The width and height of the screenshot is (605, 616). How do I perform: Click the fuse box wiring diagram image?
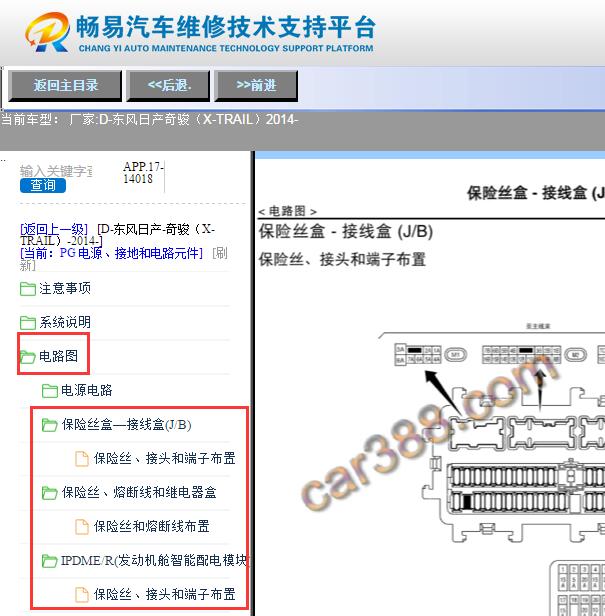coord(491,468)
